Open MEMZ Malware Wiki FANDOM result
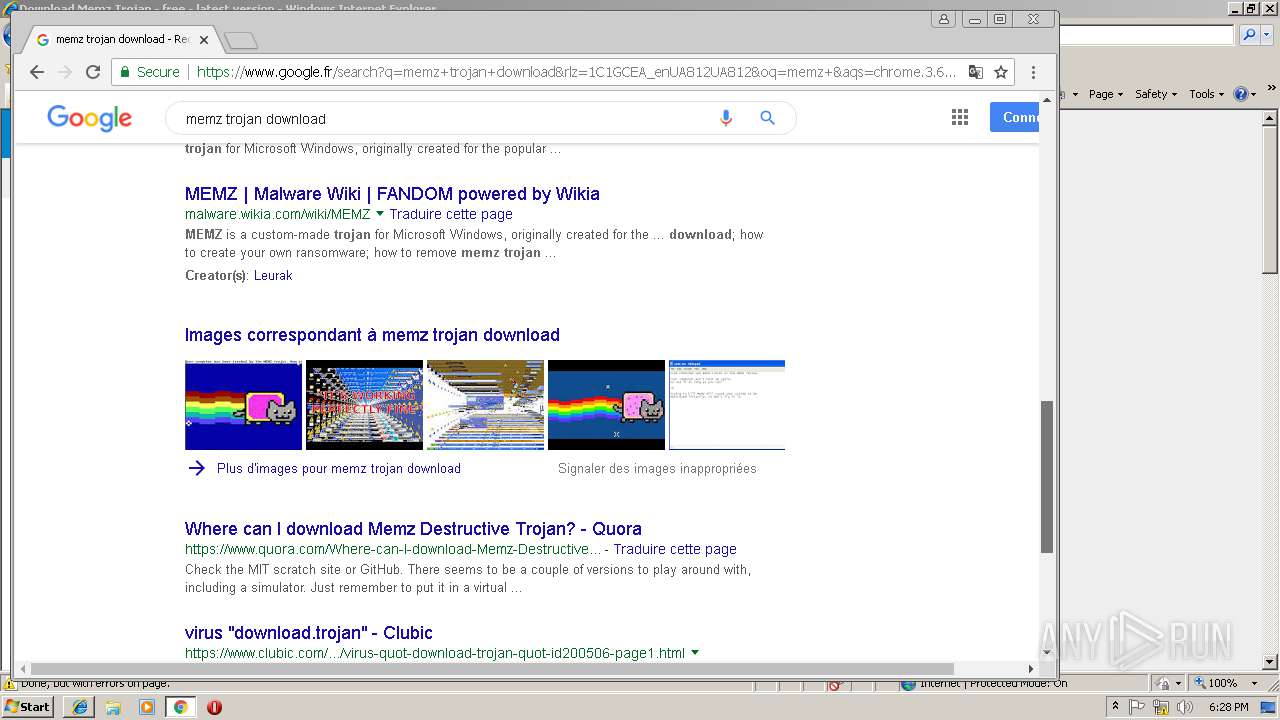 [x=392, y=194]
